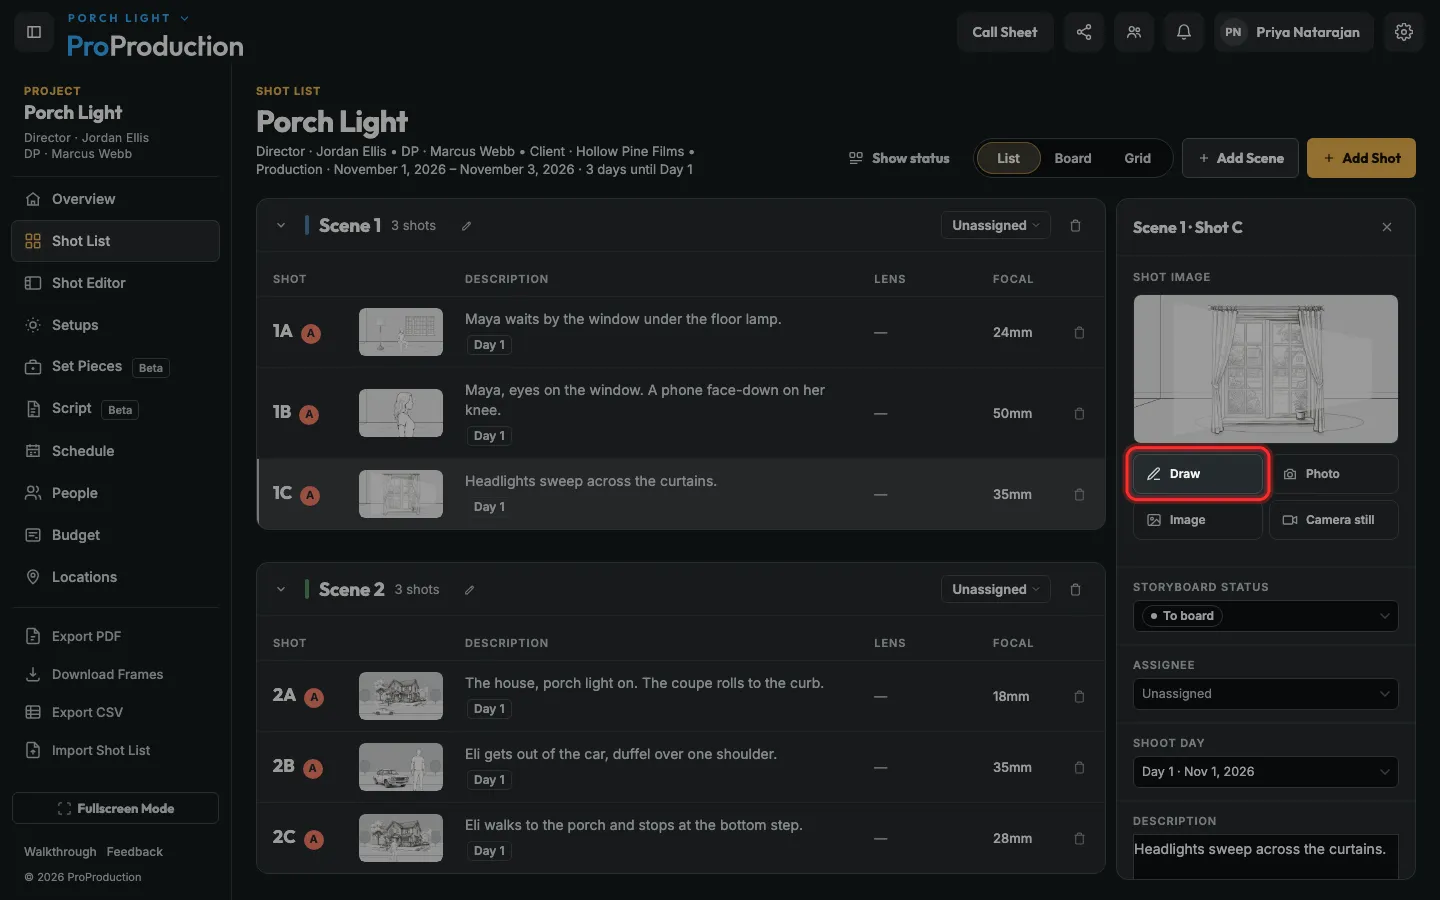Open Locations in sidebar
Viewport: 1440px width, 900px height.
[115, 577]
